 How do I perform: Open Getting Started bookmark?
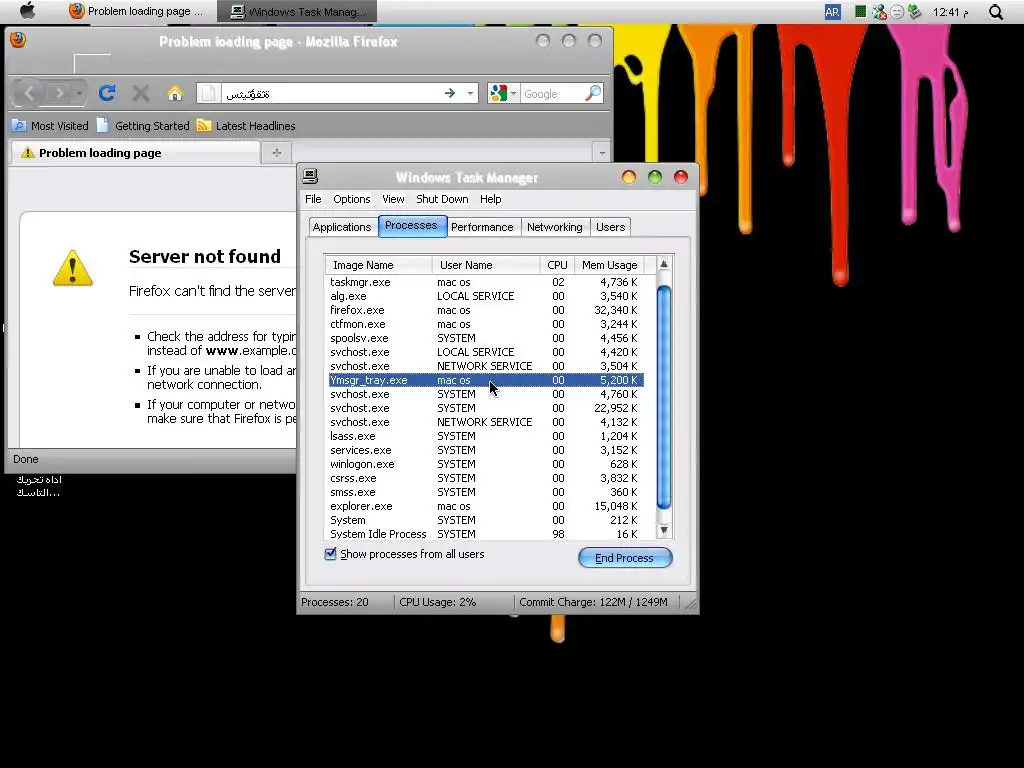pos(142,125)
